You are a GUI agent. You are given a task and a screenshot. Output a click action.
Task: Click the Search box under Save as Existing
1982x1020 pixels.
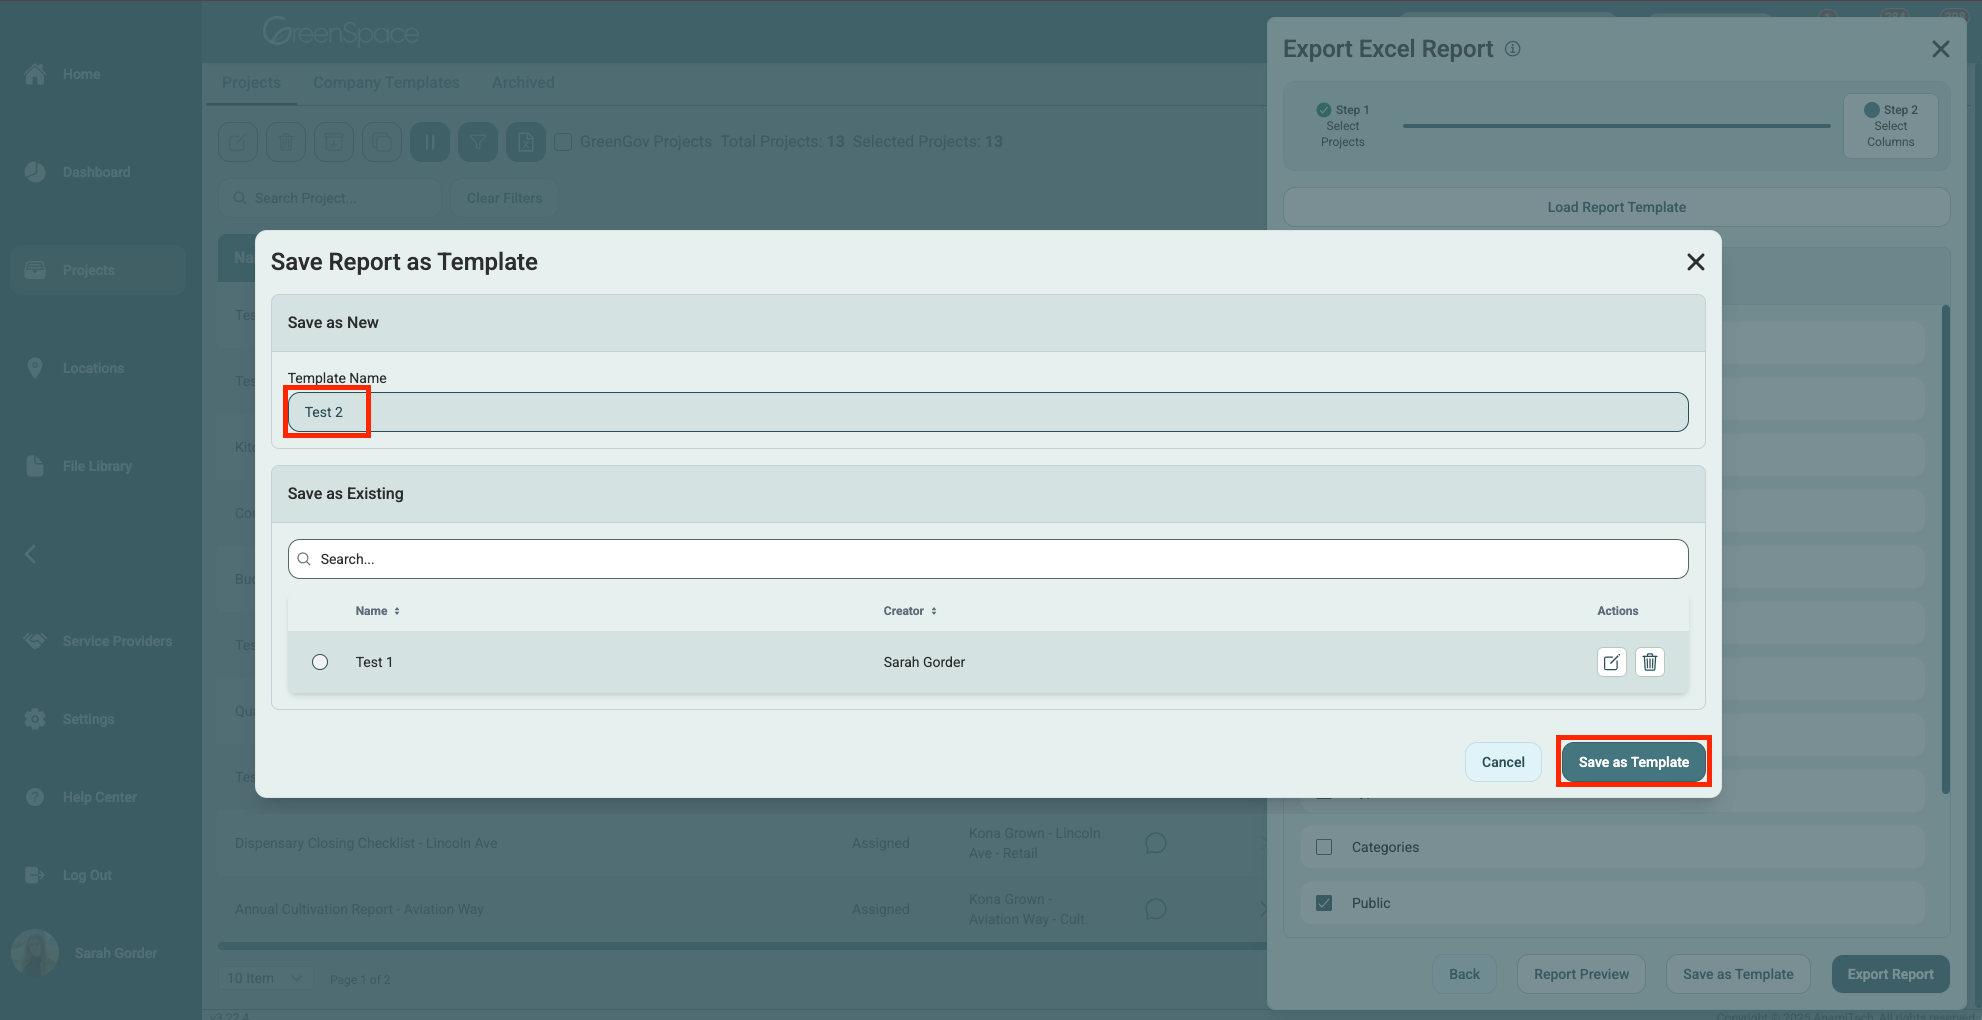click(x=988, y=559)
